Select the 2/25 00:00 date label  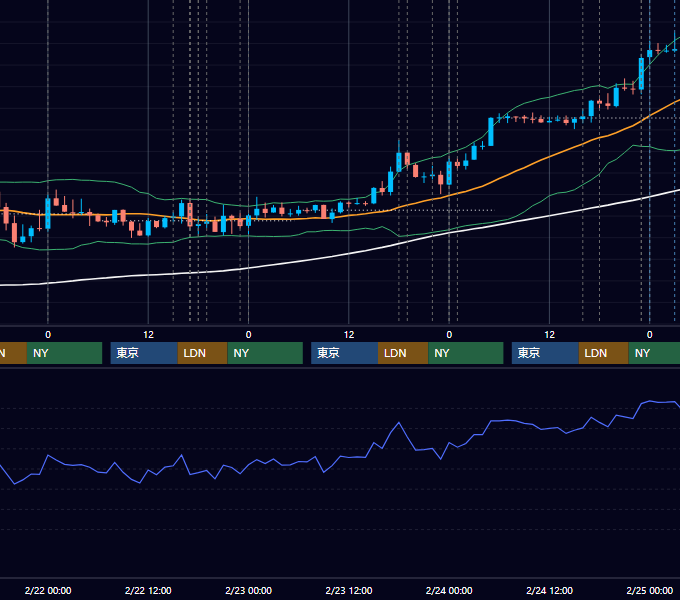click(650, 590)
